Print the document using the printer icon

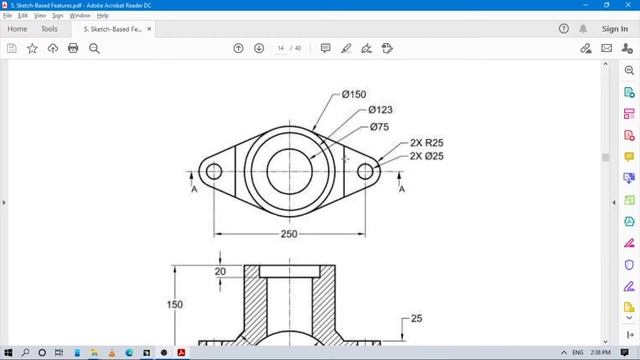(73, 48)
